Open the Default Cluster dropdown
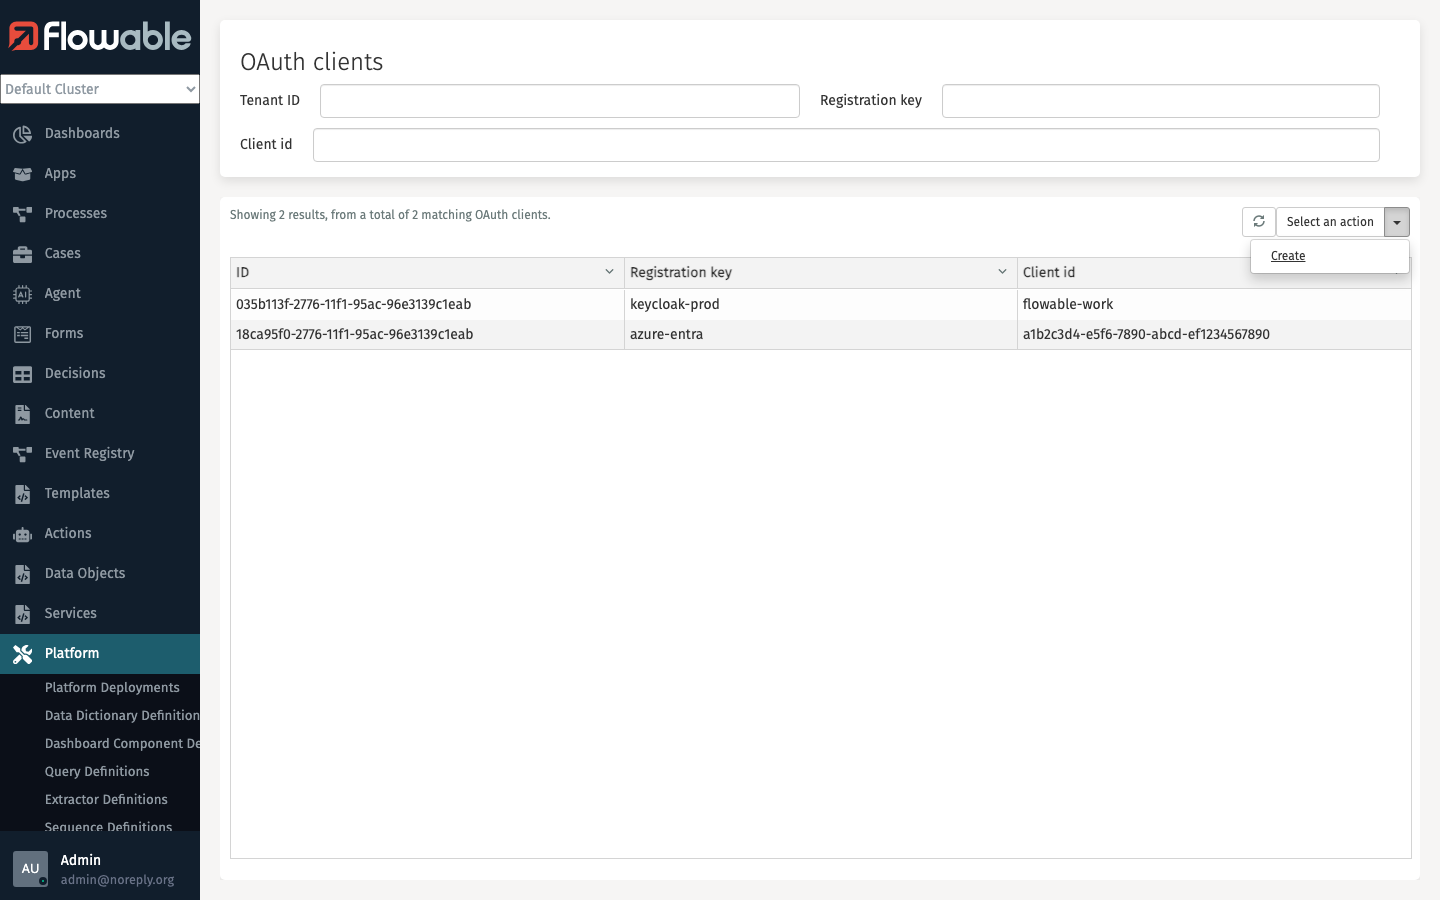This screenshot has height=900, width=1440. 100,89
